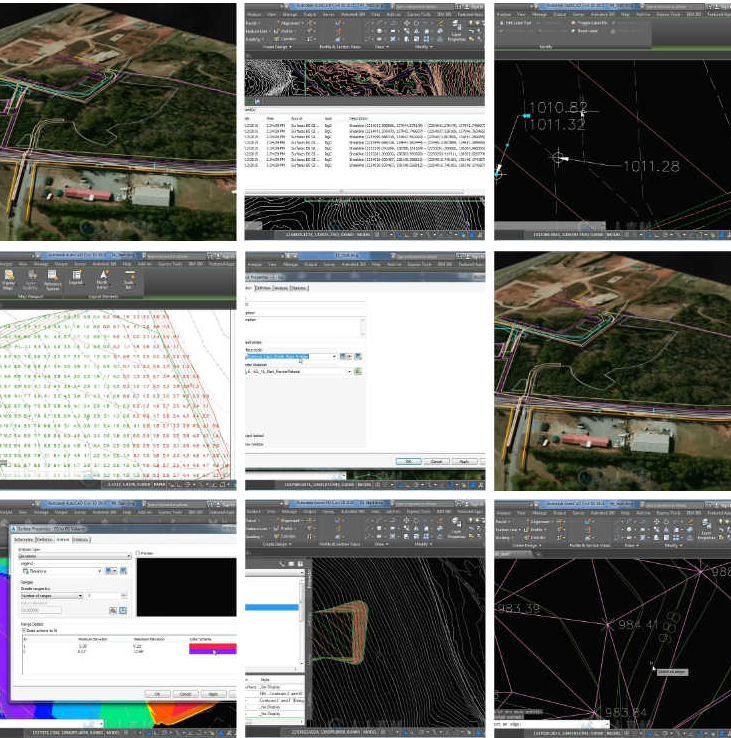The height and width of the screenshot is (738, 731).
Task: Toggle Scale scheme to fit checkbox
Action: 25,630
